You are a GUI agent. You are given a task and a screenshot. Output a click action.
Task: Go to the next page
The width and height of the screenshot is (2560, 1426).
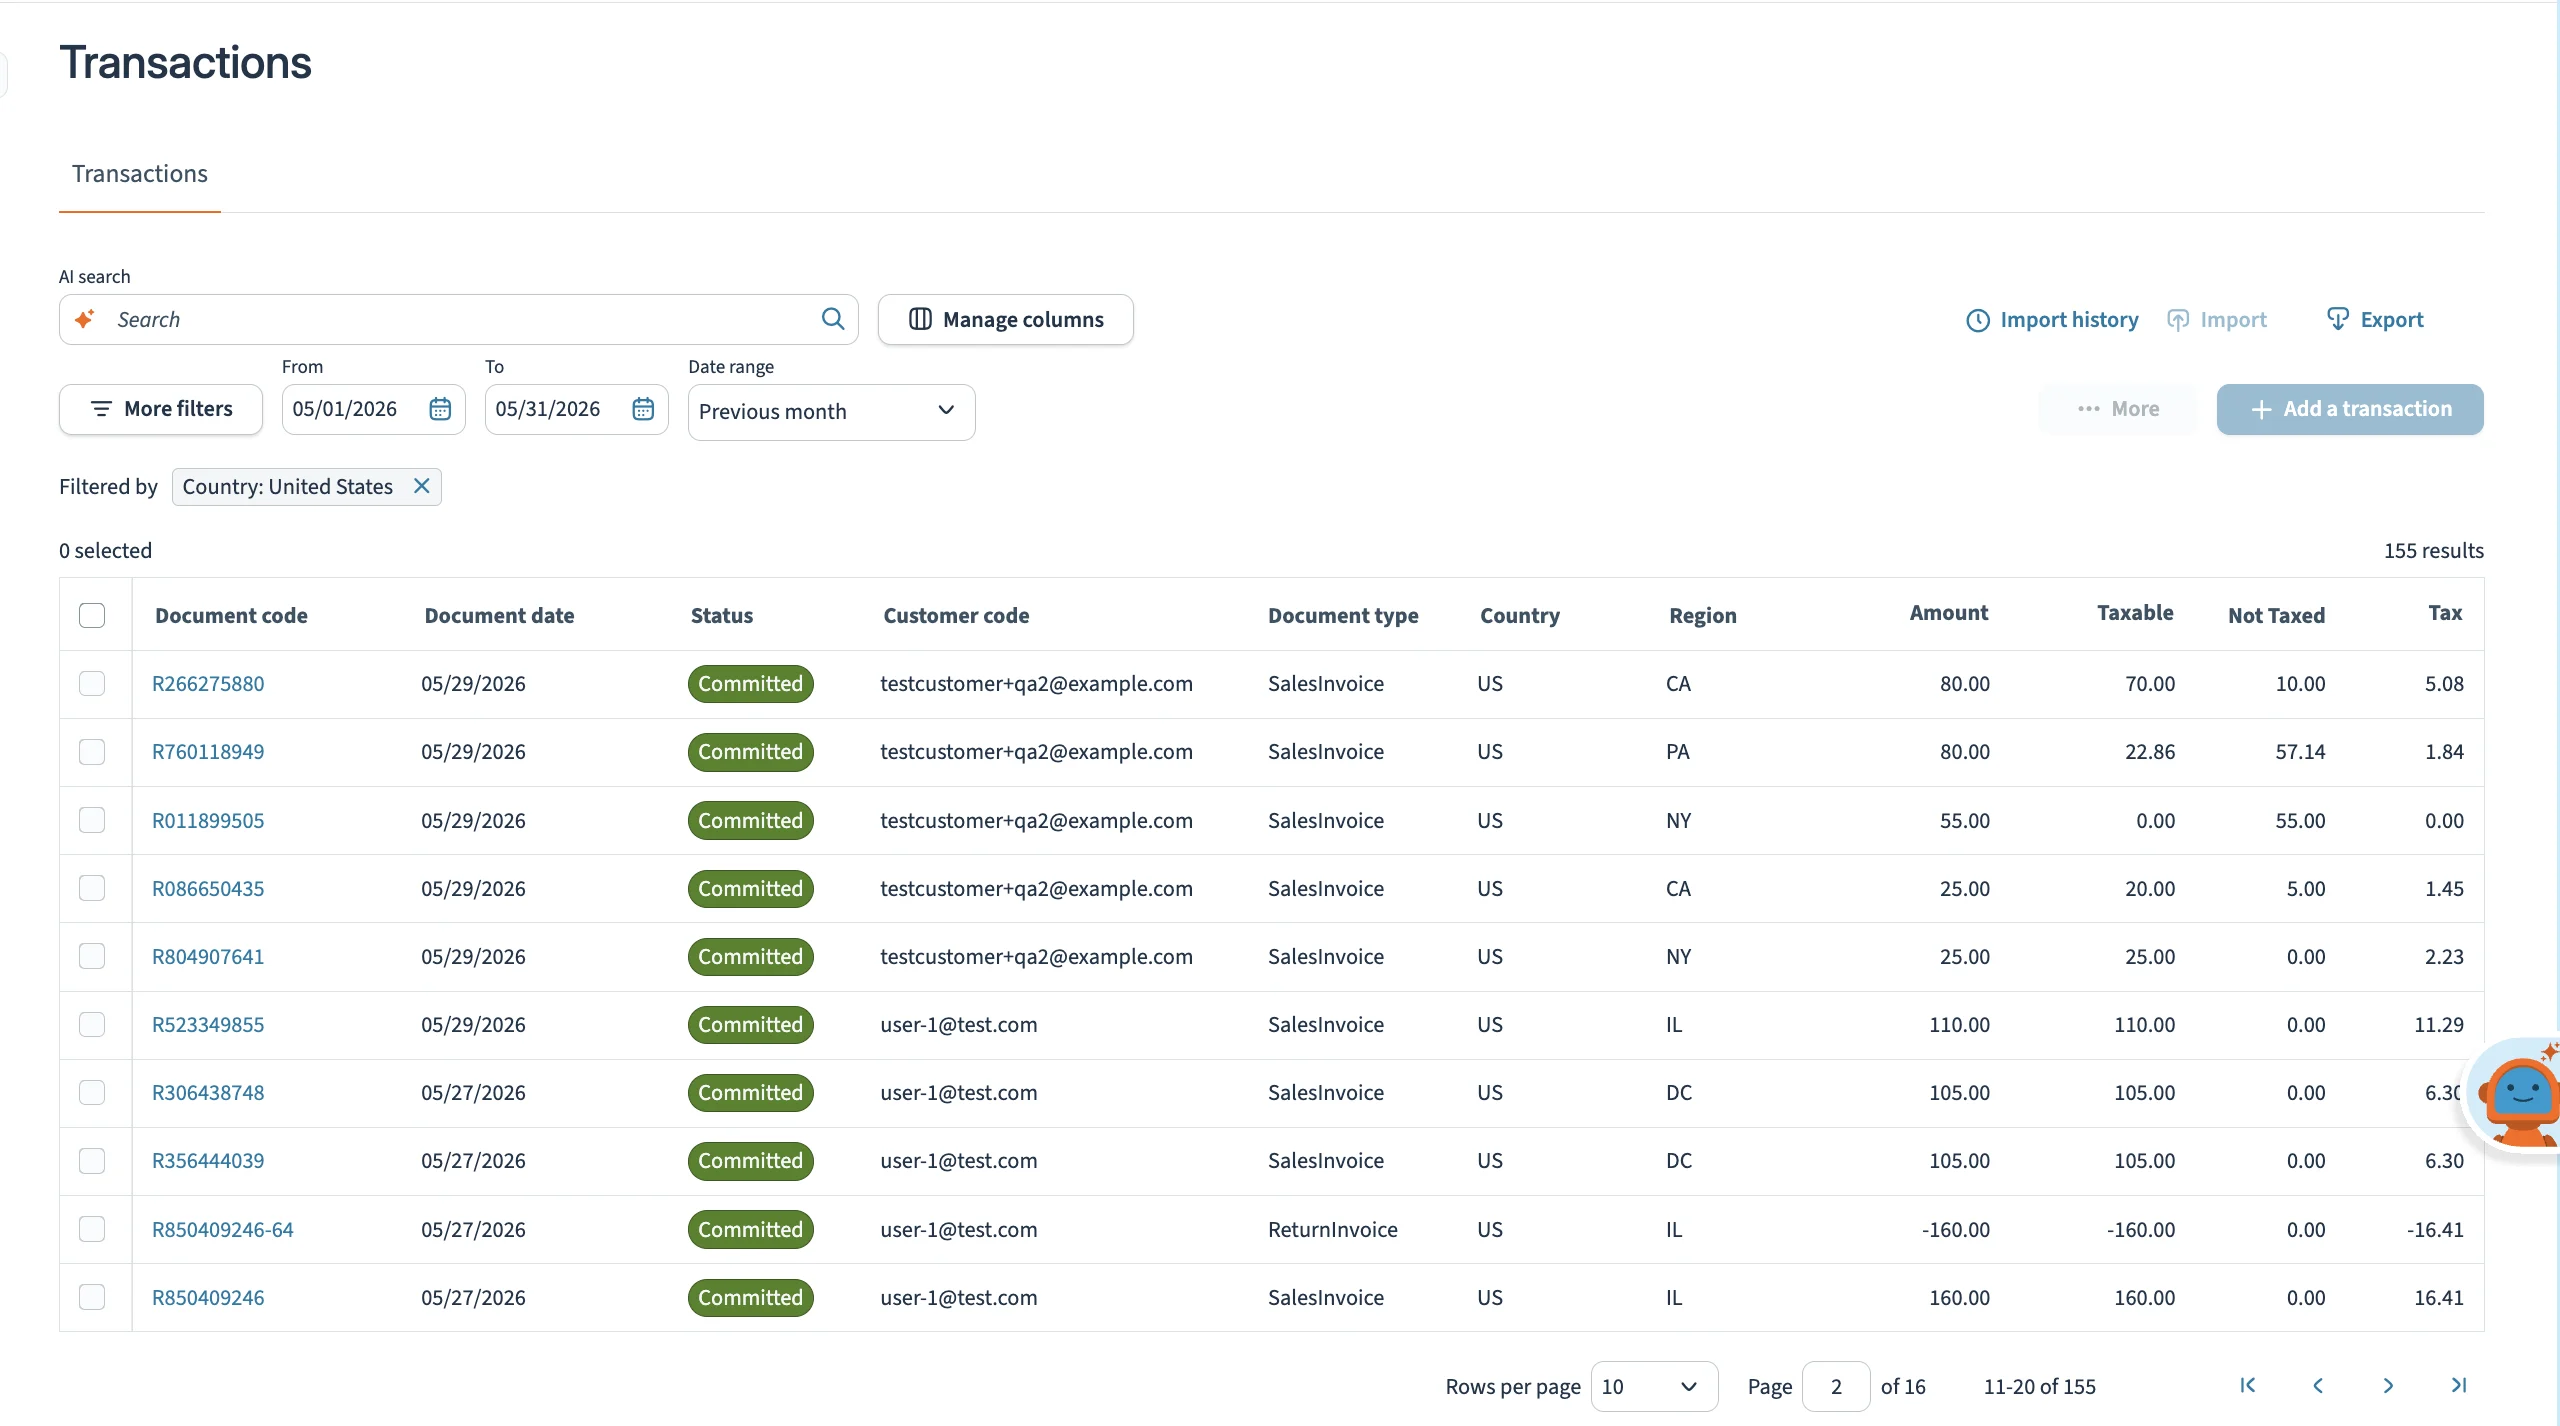(2388, 1385)
